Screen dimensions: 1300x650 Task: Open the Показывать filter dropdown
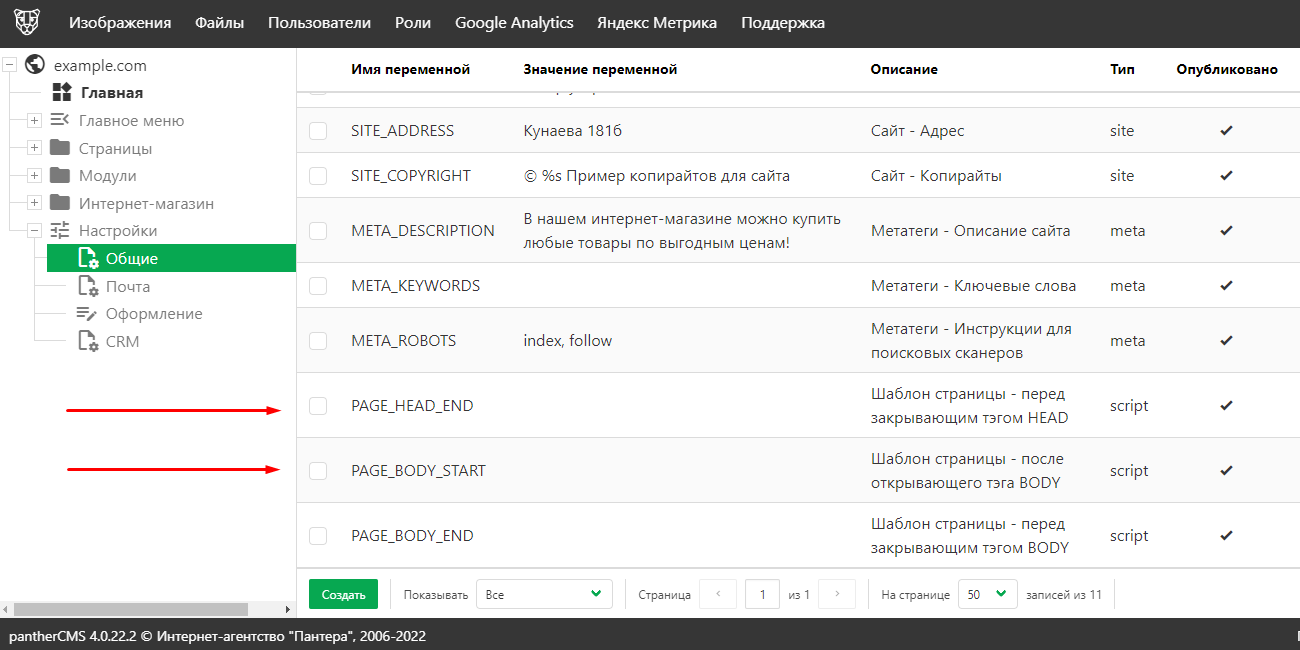pos(544,594)
